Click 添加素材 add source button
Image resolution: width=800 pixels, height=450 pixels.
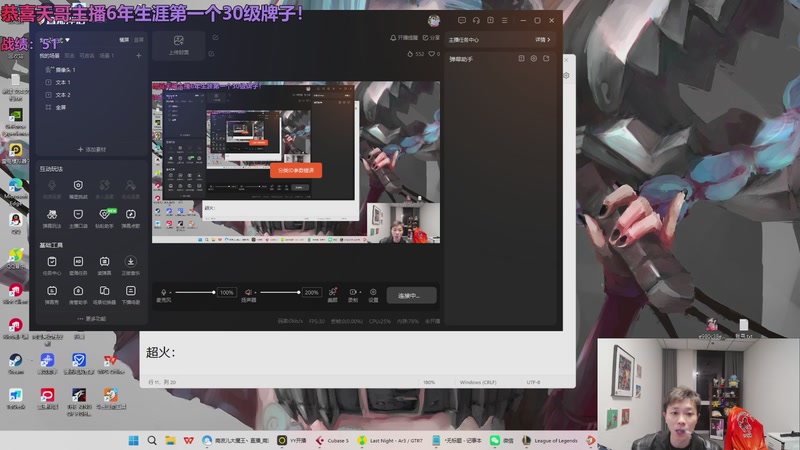(92, 149)
